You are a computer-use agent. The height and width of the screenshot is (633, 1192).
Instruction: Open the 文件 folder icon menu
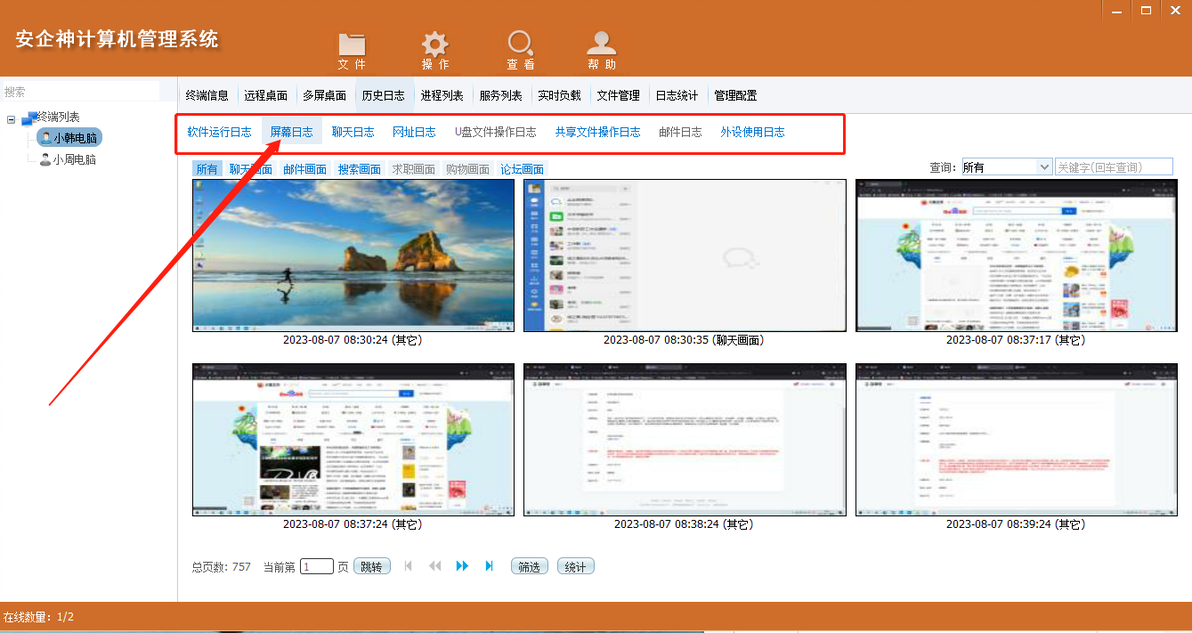point(352,43)
